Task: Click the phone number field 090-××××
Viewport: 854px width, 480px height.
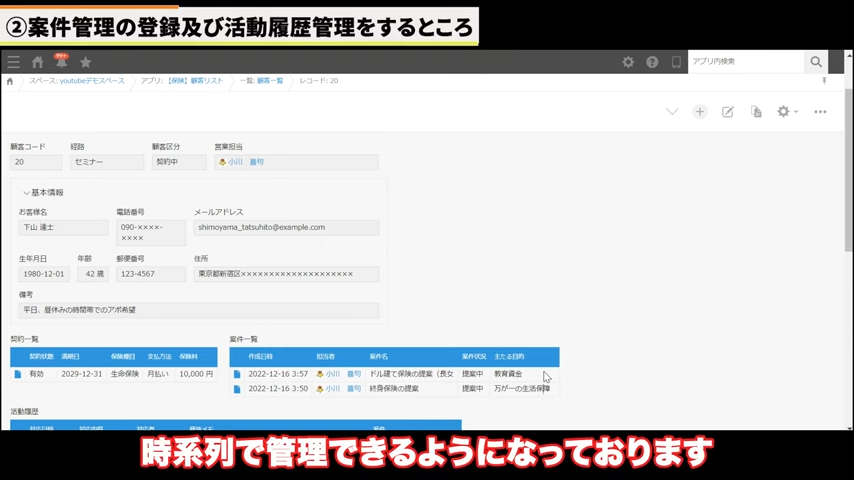Action: [x=151, y=233]
